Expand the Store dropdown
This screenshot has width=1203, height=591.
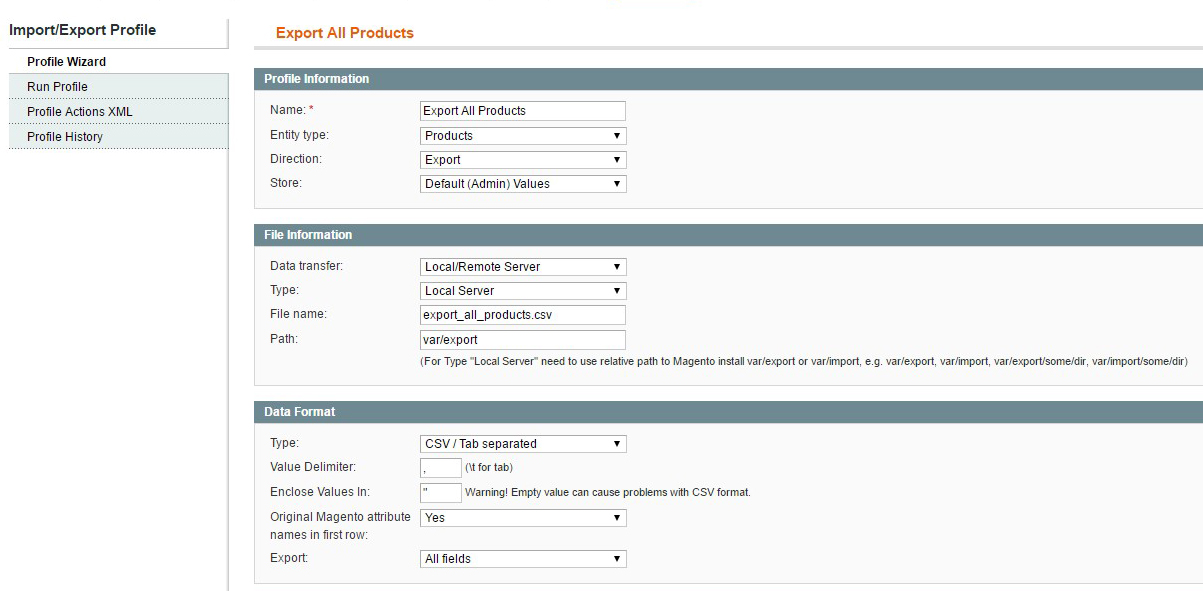pyautogui.click(x=523, y=184)
